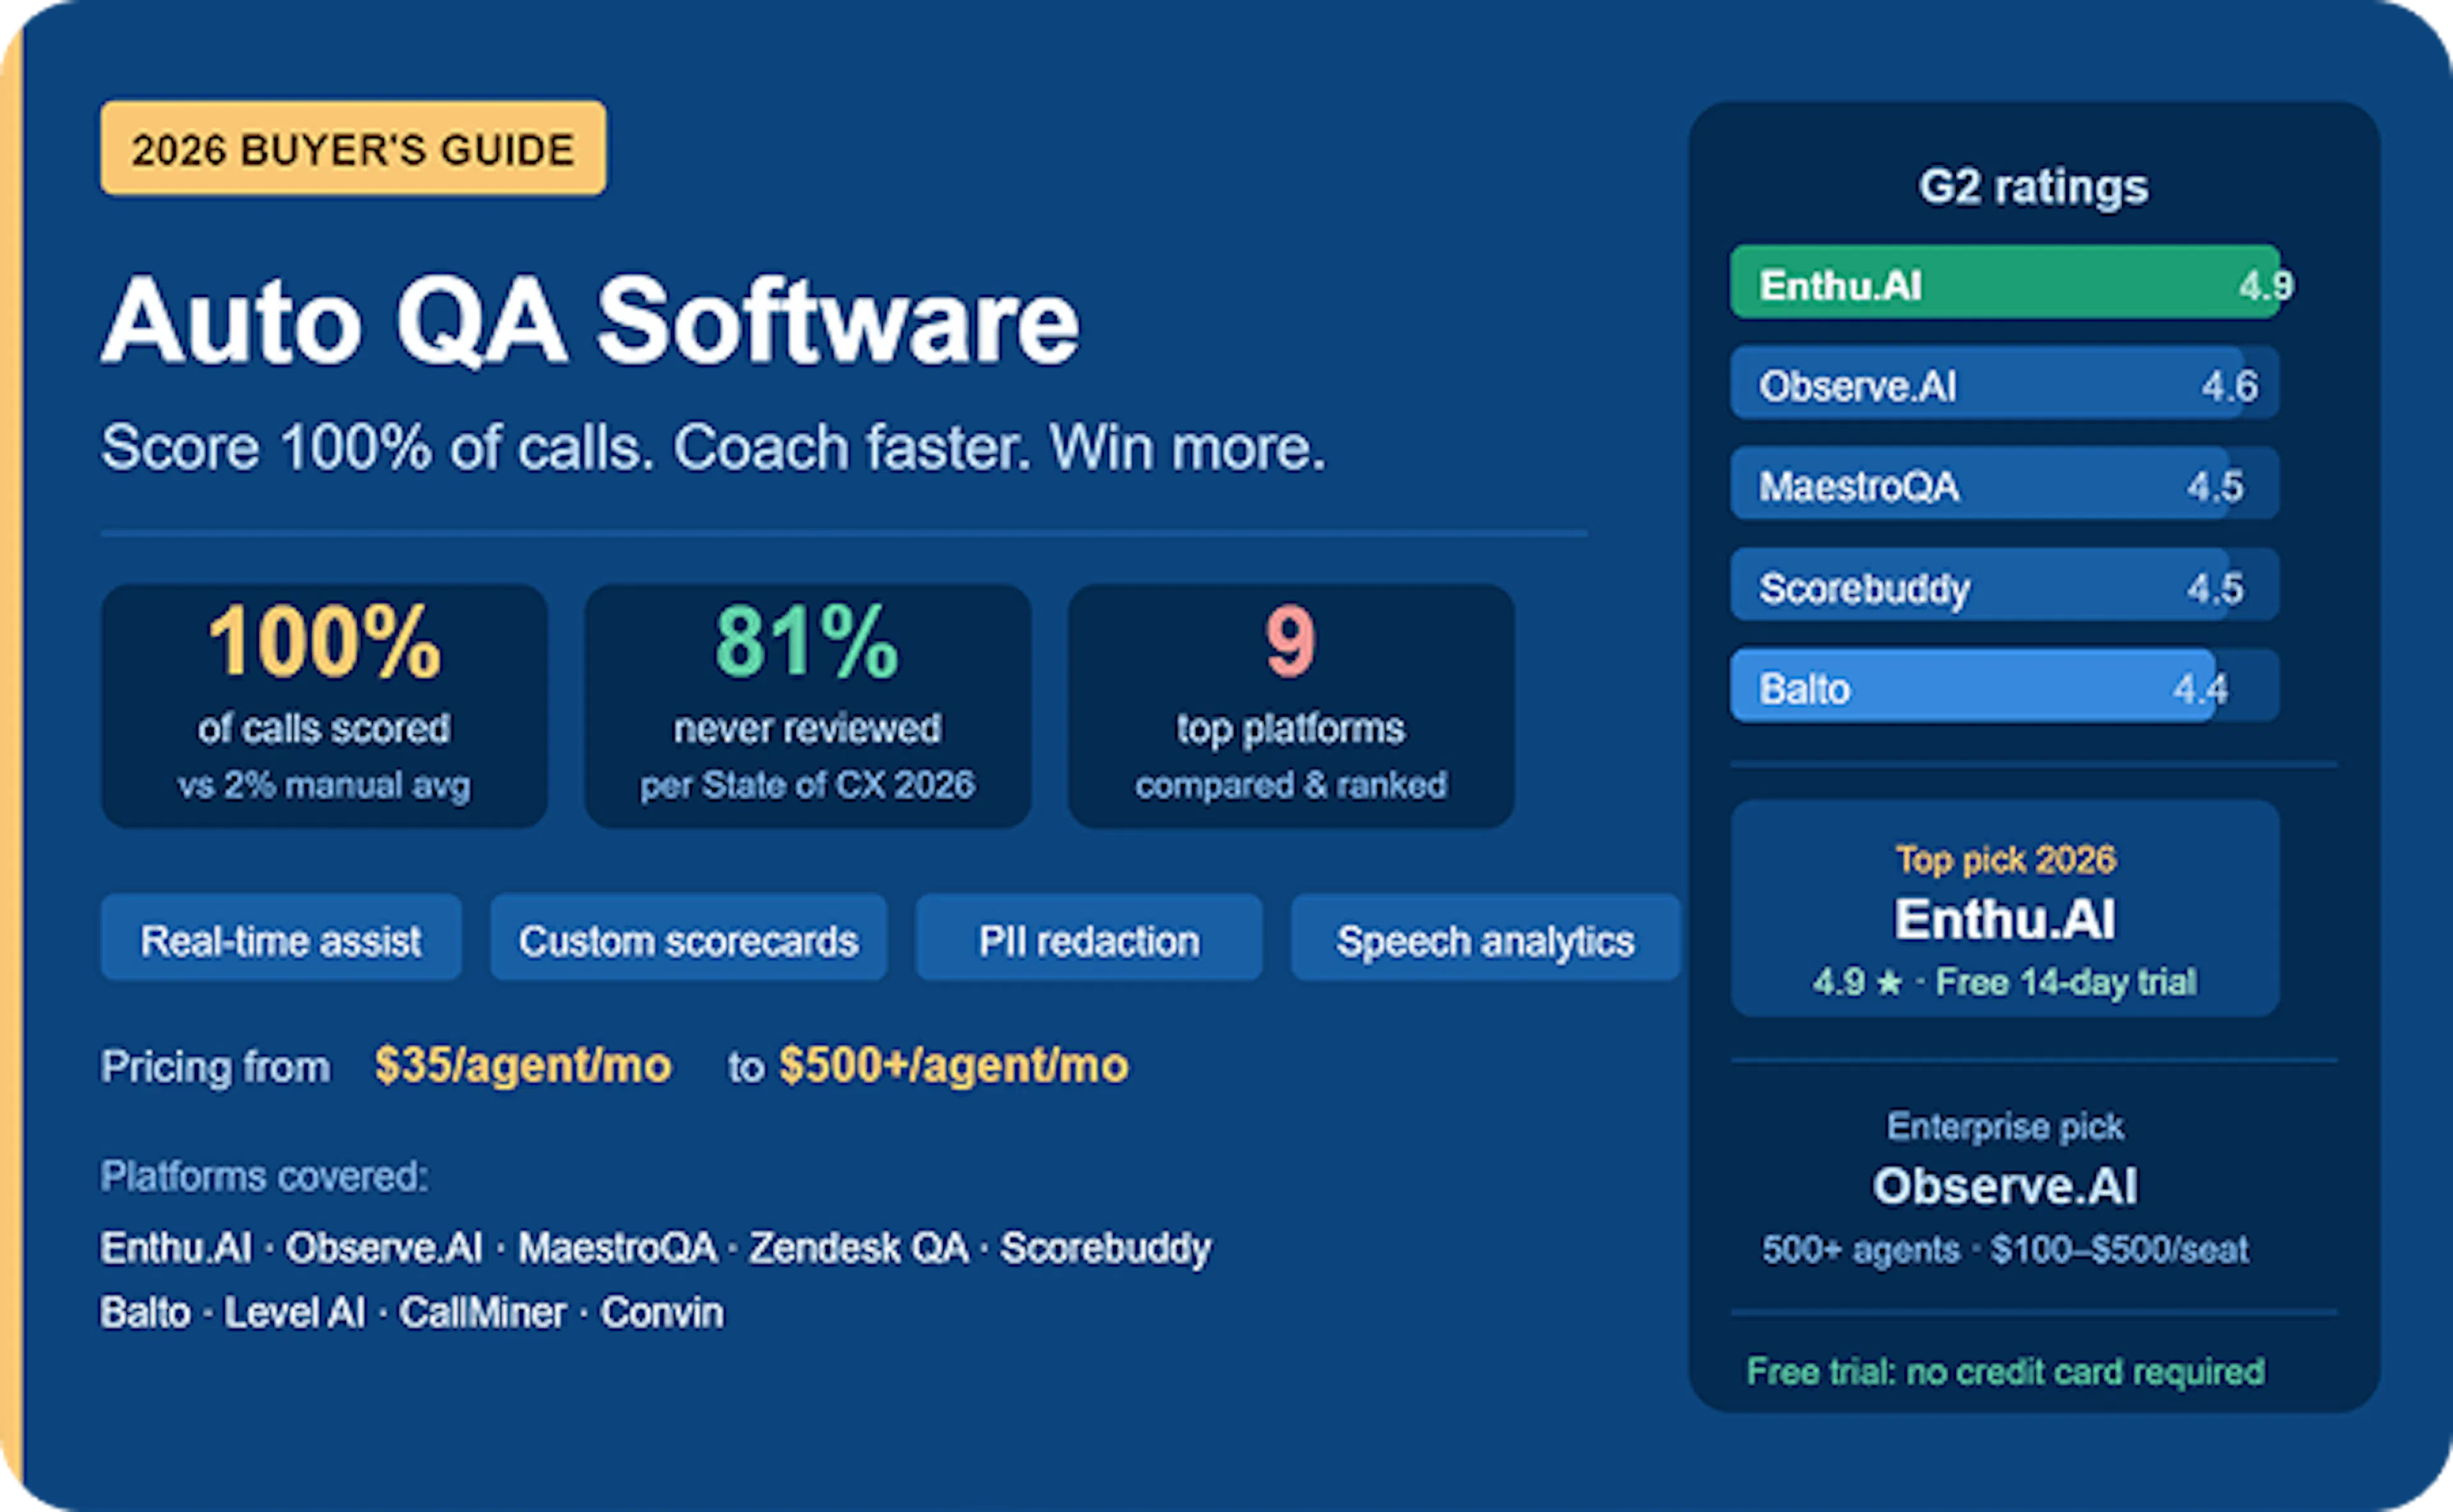The image size is (2453, 1512).
Task: Choose the Speech analytics tag
Action: (1485, 938)
